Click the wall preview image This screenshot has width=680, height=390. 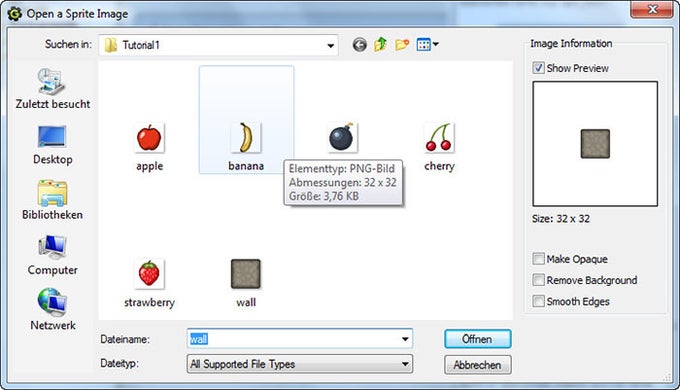pos(595,144)
